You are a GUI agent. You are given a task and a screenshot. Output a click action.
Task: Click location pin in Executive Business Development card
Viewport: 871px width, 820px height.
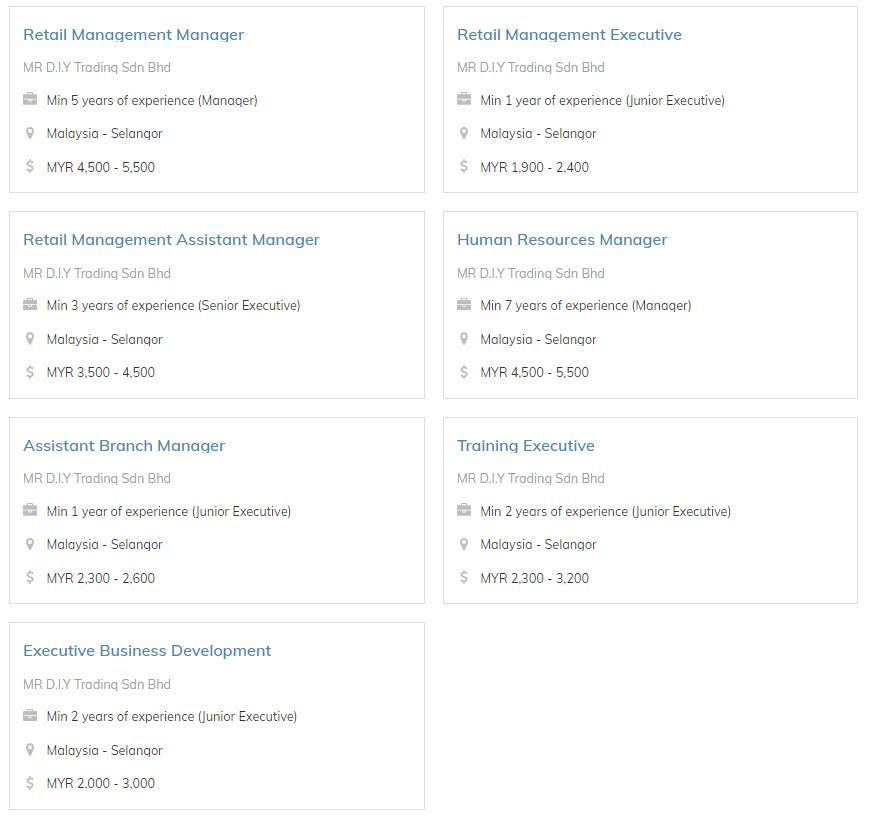30,750
